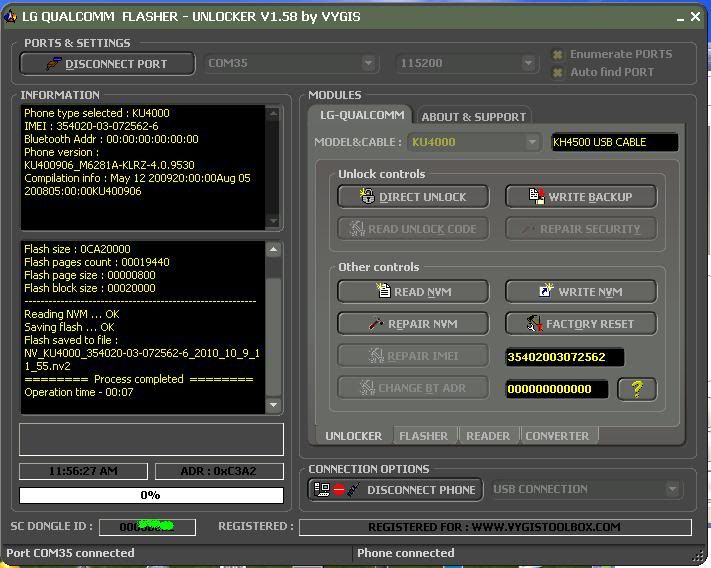The width and height of the screenshot is (711, 568).
Task: Toggle Enumerate PORTS checkbox
Action: 557,55
